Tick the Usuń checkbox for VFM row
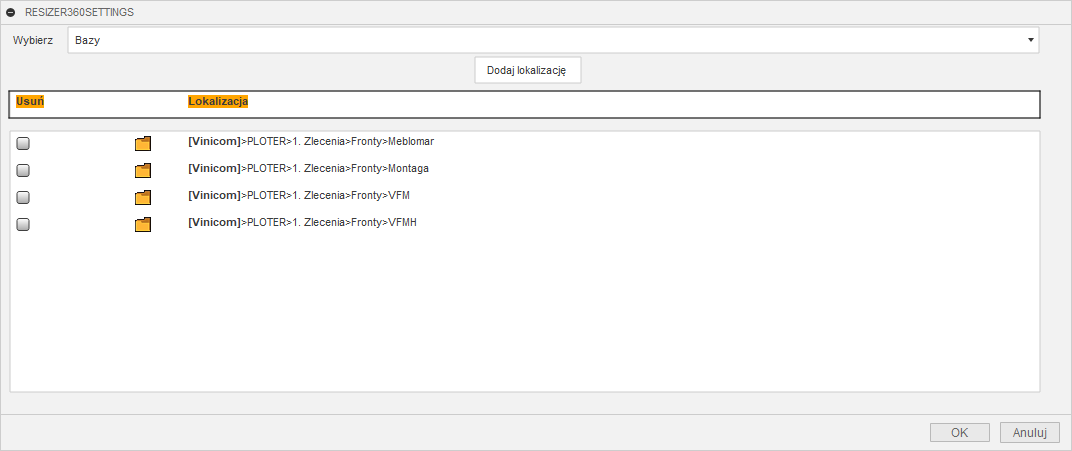This screenshot has width=1072, height=451. (x=23, y=198)
